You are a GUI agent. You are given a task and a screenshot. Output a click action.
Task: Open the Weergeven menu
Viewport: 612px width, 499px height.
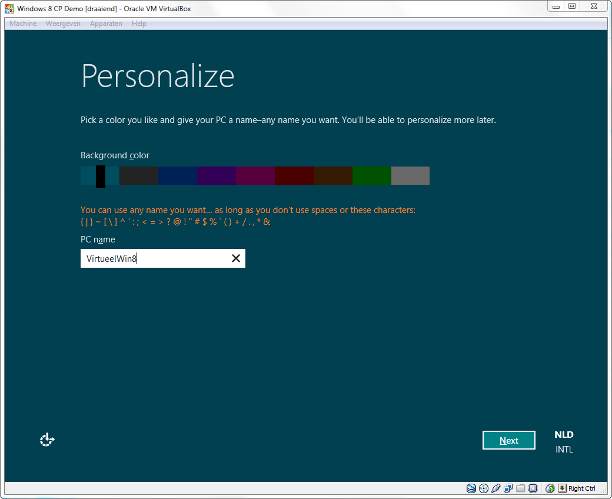click(63, 23)
